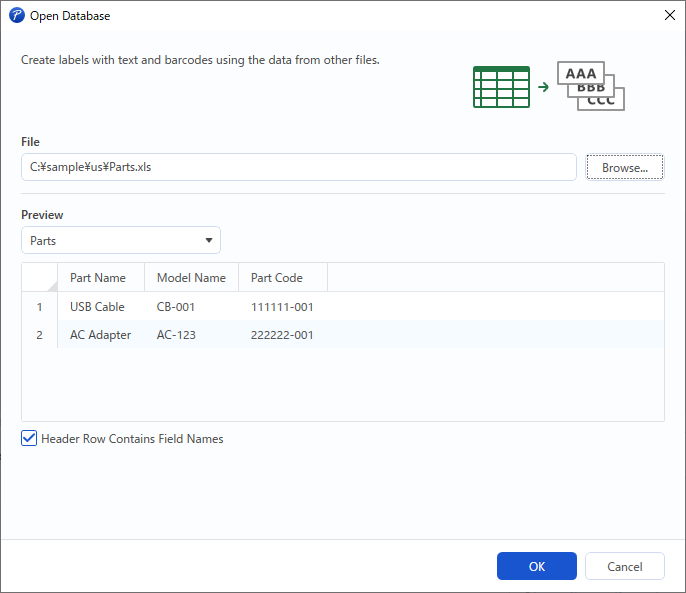Screen dimensions: 686x593
Task: Click the AC Adapter cell
Action: 100,335
